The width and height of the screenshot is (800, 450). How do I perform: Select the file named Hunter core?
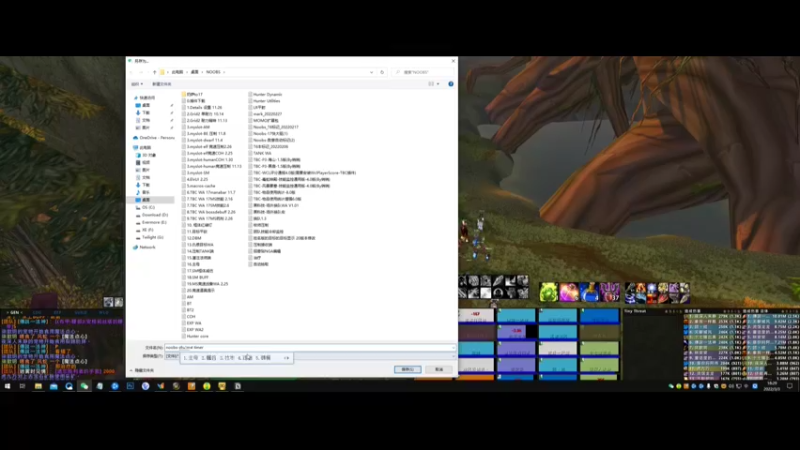tap(195, 336)
